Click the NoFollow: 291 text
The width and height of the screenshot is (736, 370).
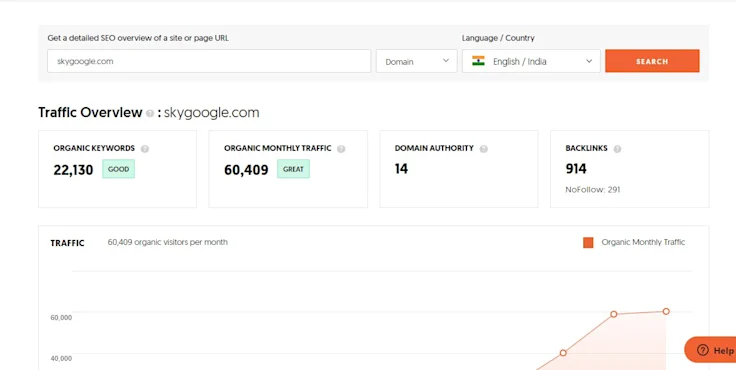[x=593, y=190]
